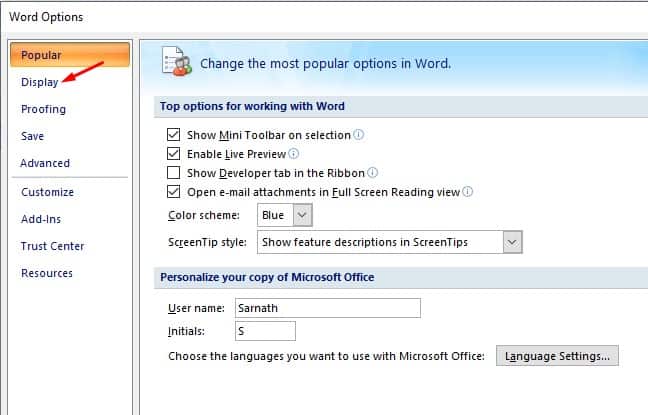The image size is (648, 415).
Task: Click the Initials field
Action: point(265,331)
